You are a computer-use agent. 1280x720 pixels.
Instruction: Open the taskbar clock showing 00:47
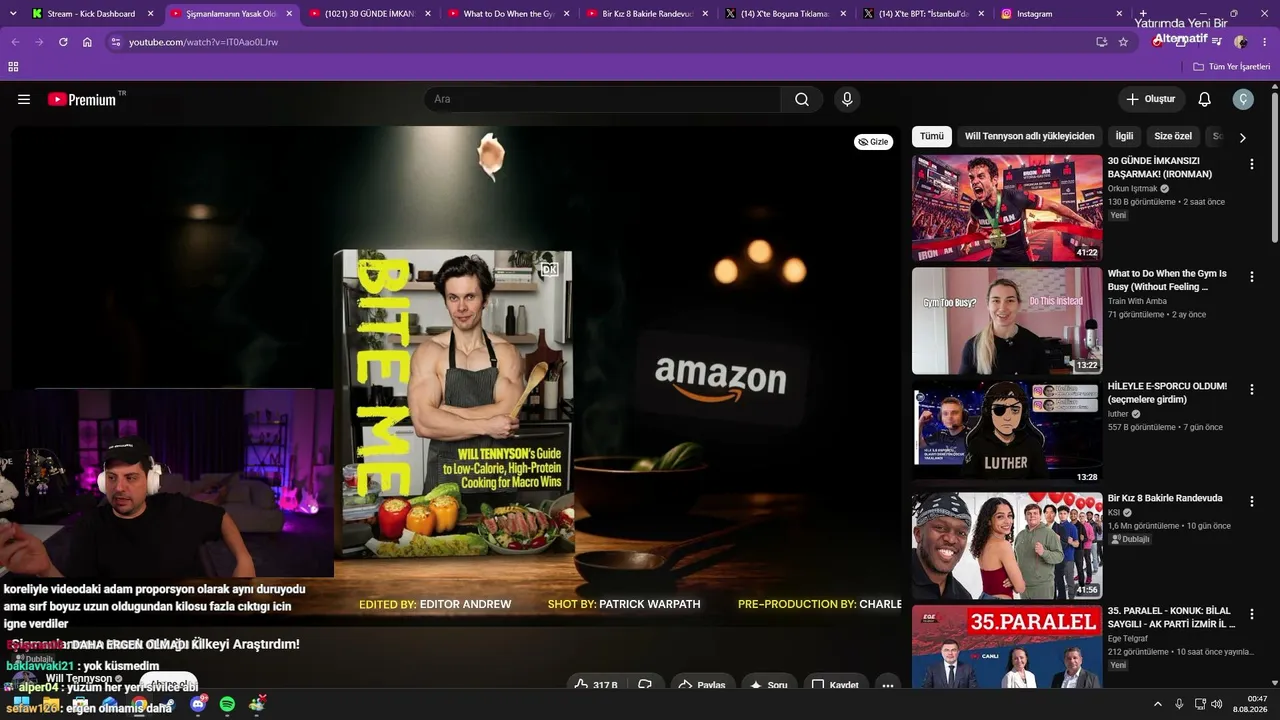tap(1250, 704)
